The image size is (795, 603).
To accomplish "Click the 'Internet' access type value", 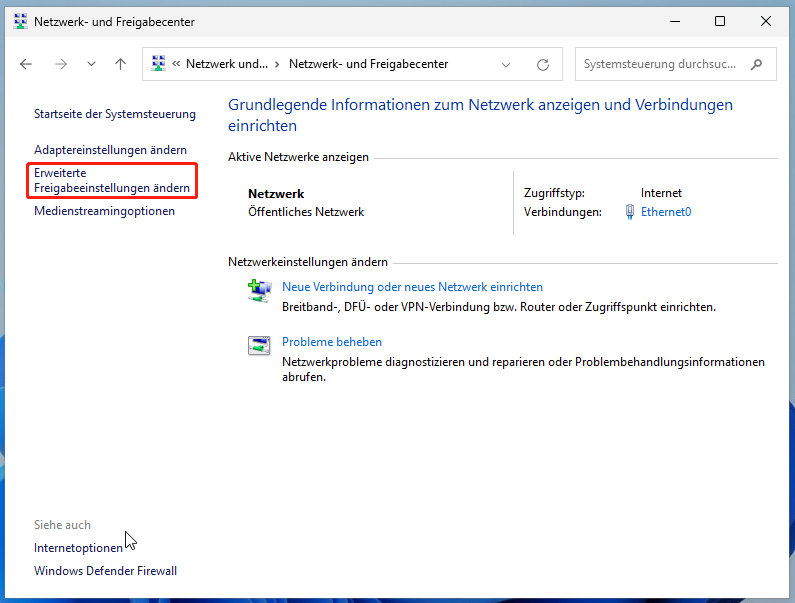I will coord(661,193).
